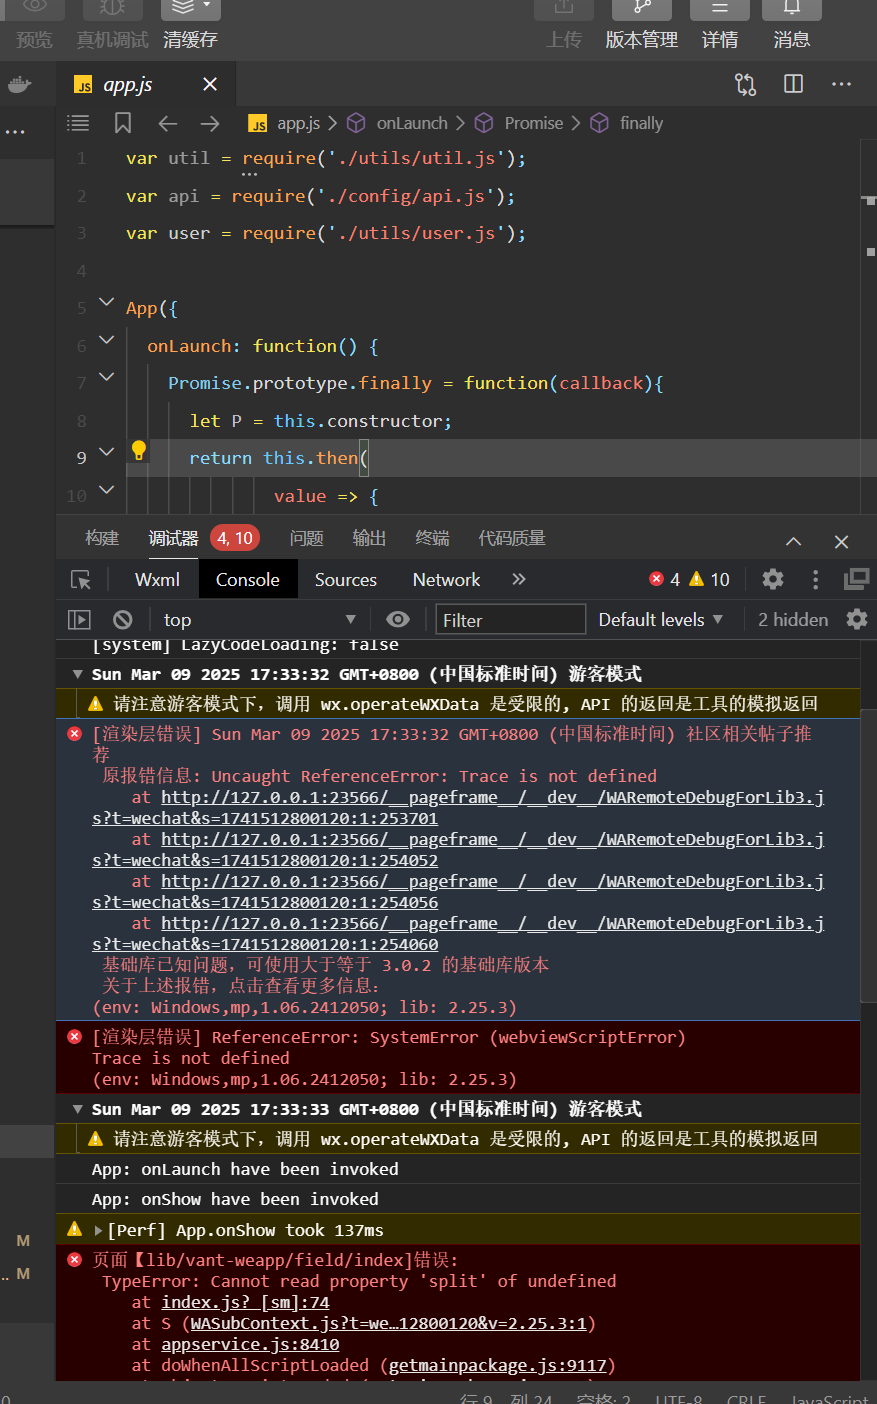Image resolution: width=877 pixels, height=1404 pixels.
Task: Open the docker whale sidebar icon
Action: point(20,85)
